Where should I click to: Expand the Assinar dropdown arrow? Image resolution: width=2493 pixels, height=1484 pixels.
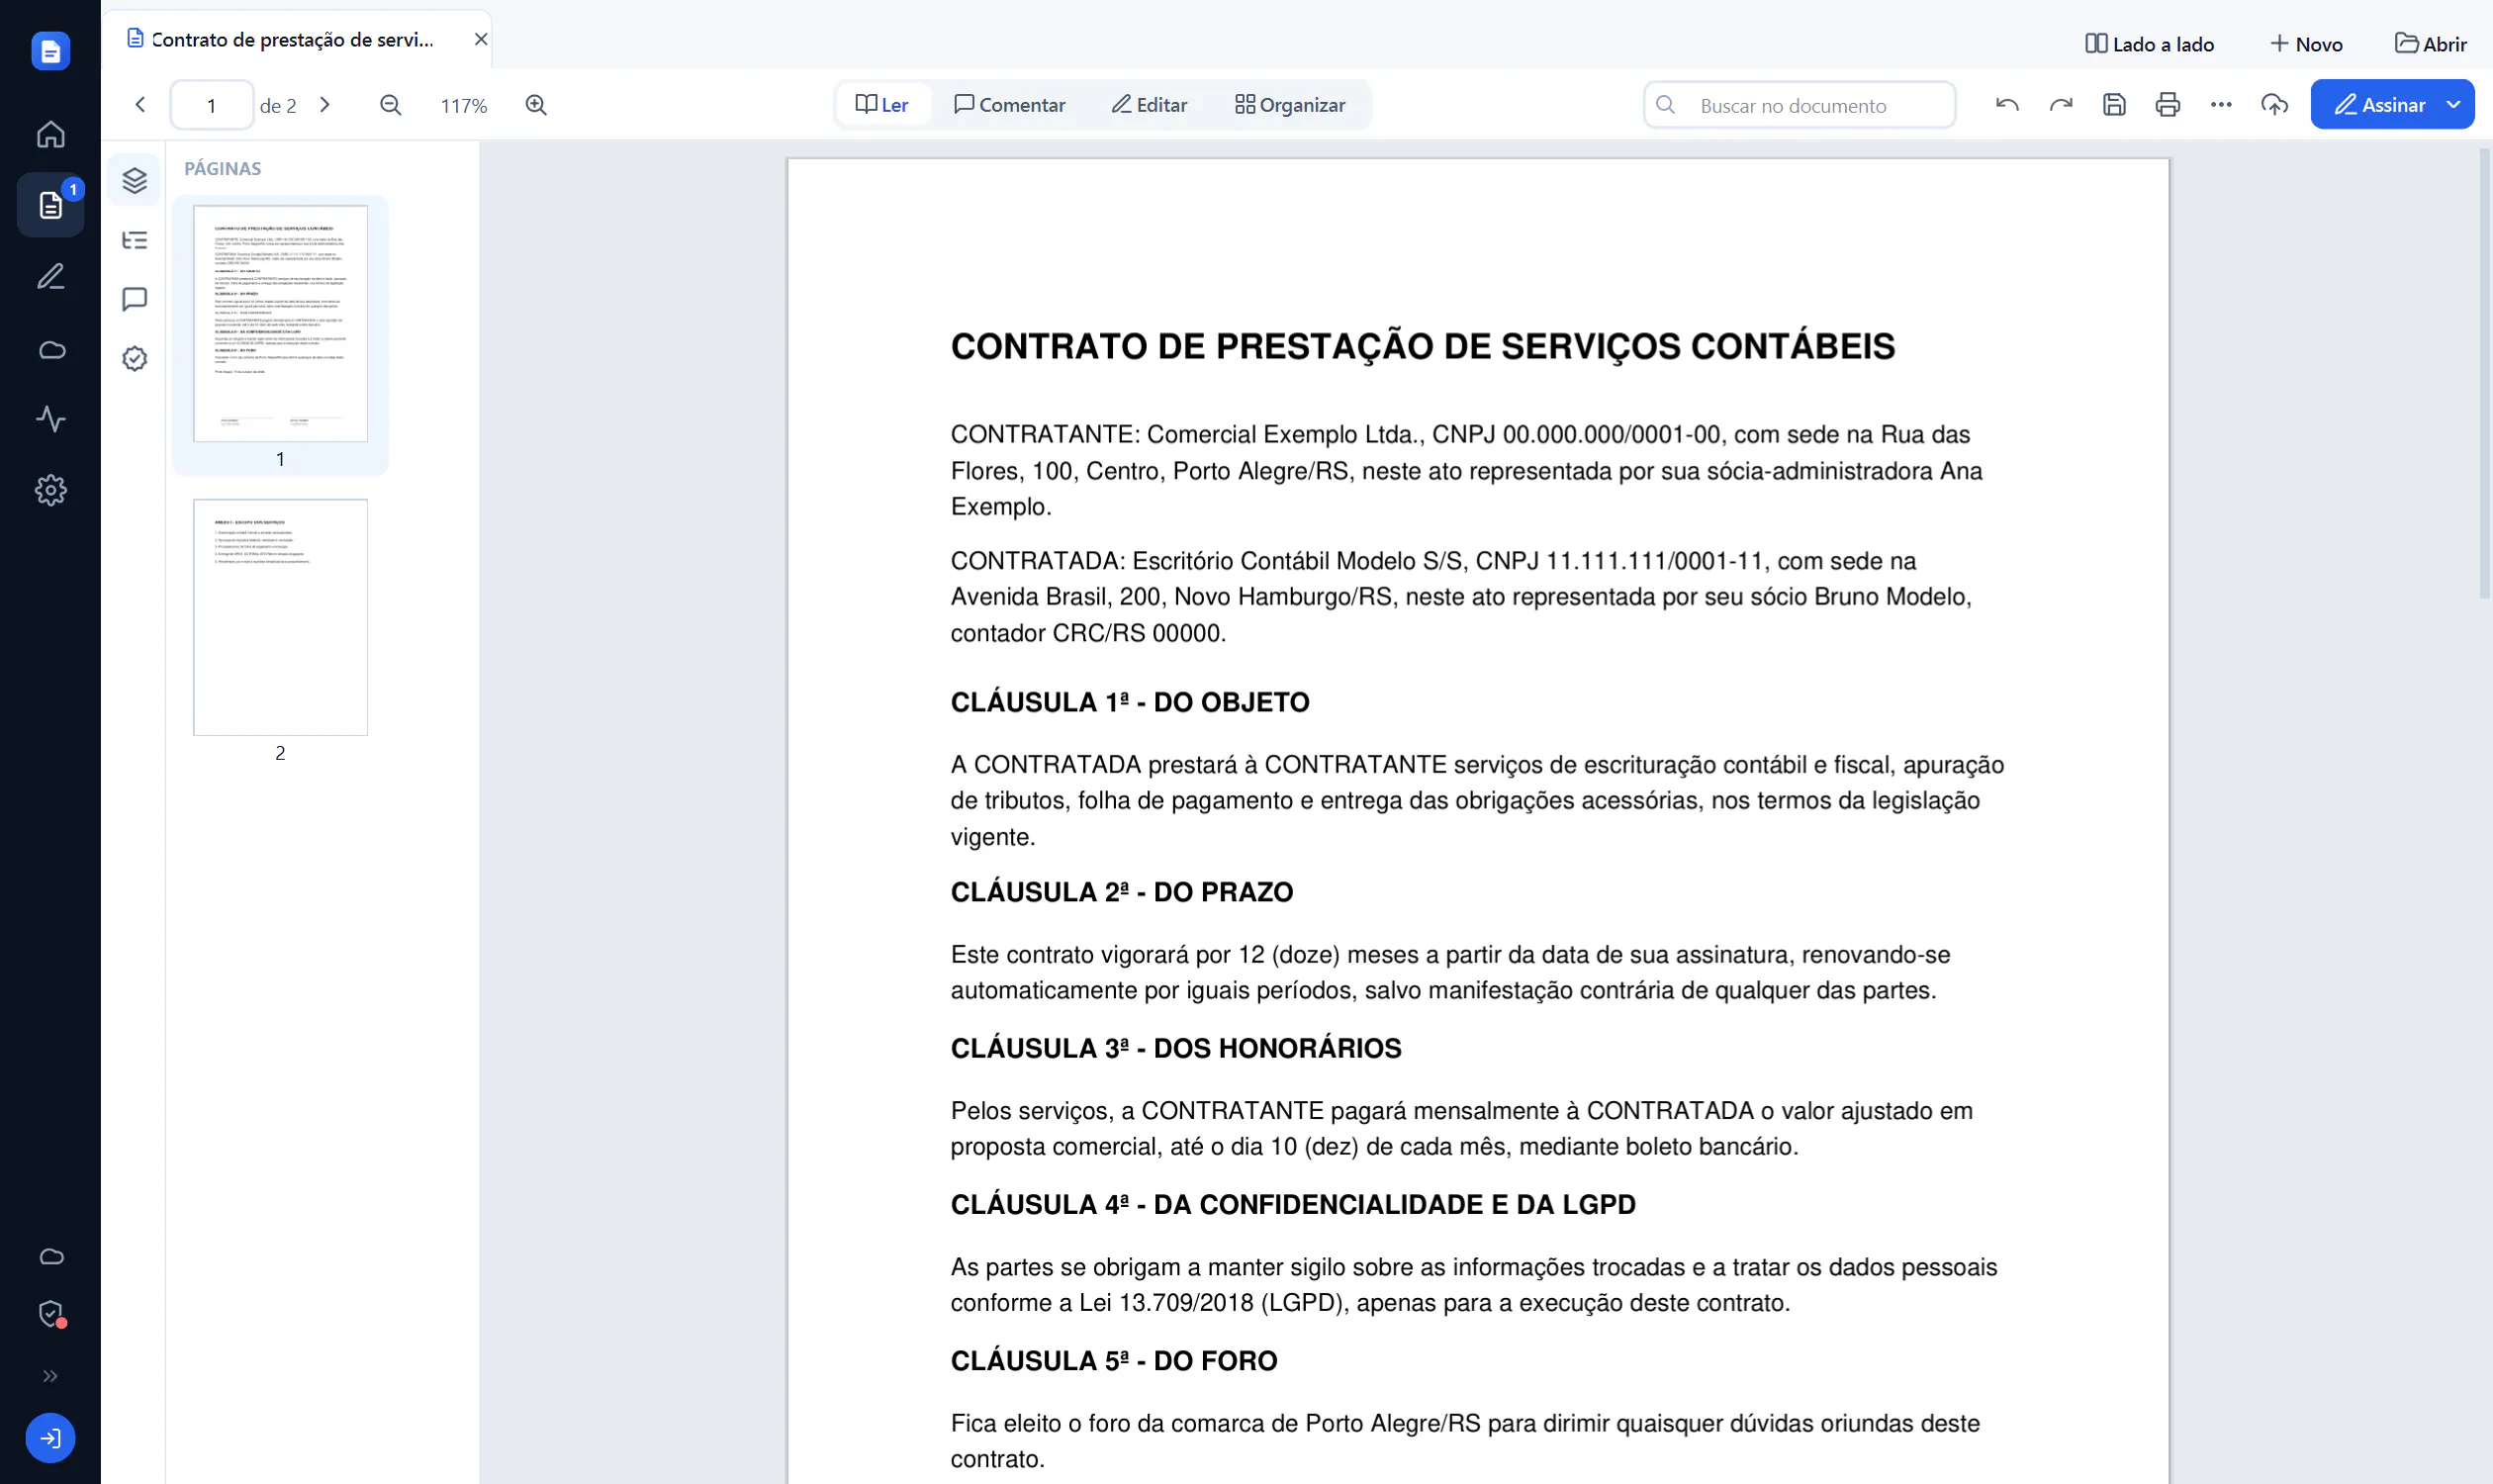2454,105
